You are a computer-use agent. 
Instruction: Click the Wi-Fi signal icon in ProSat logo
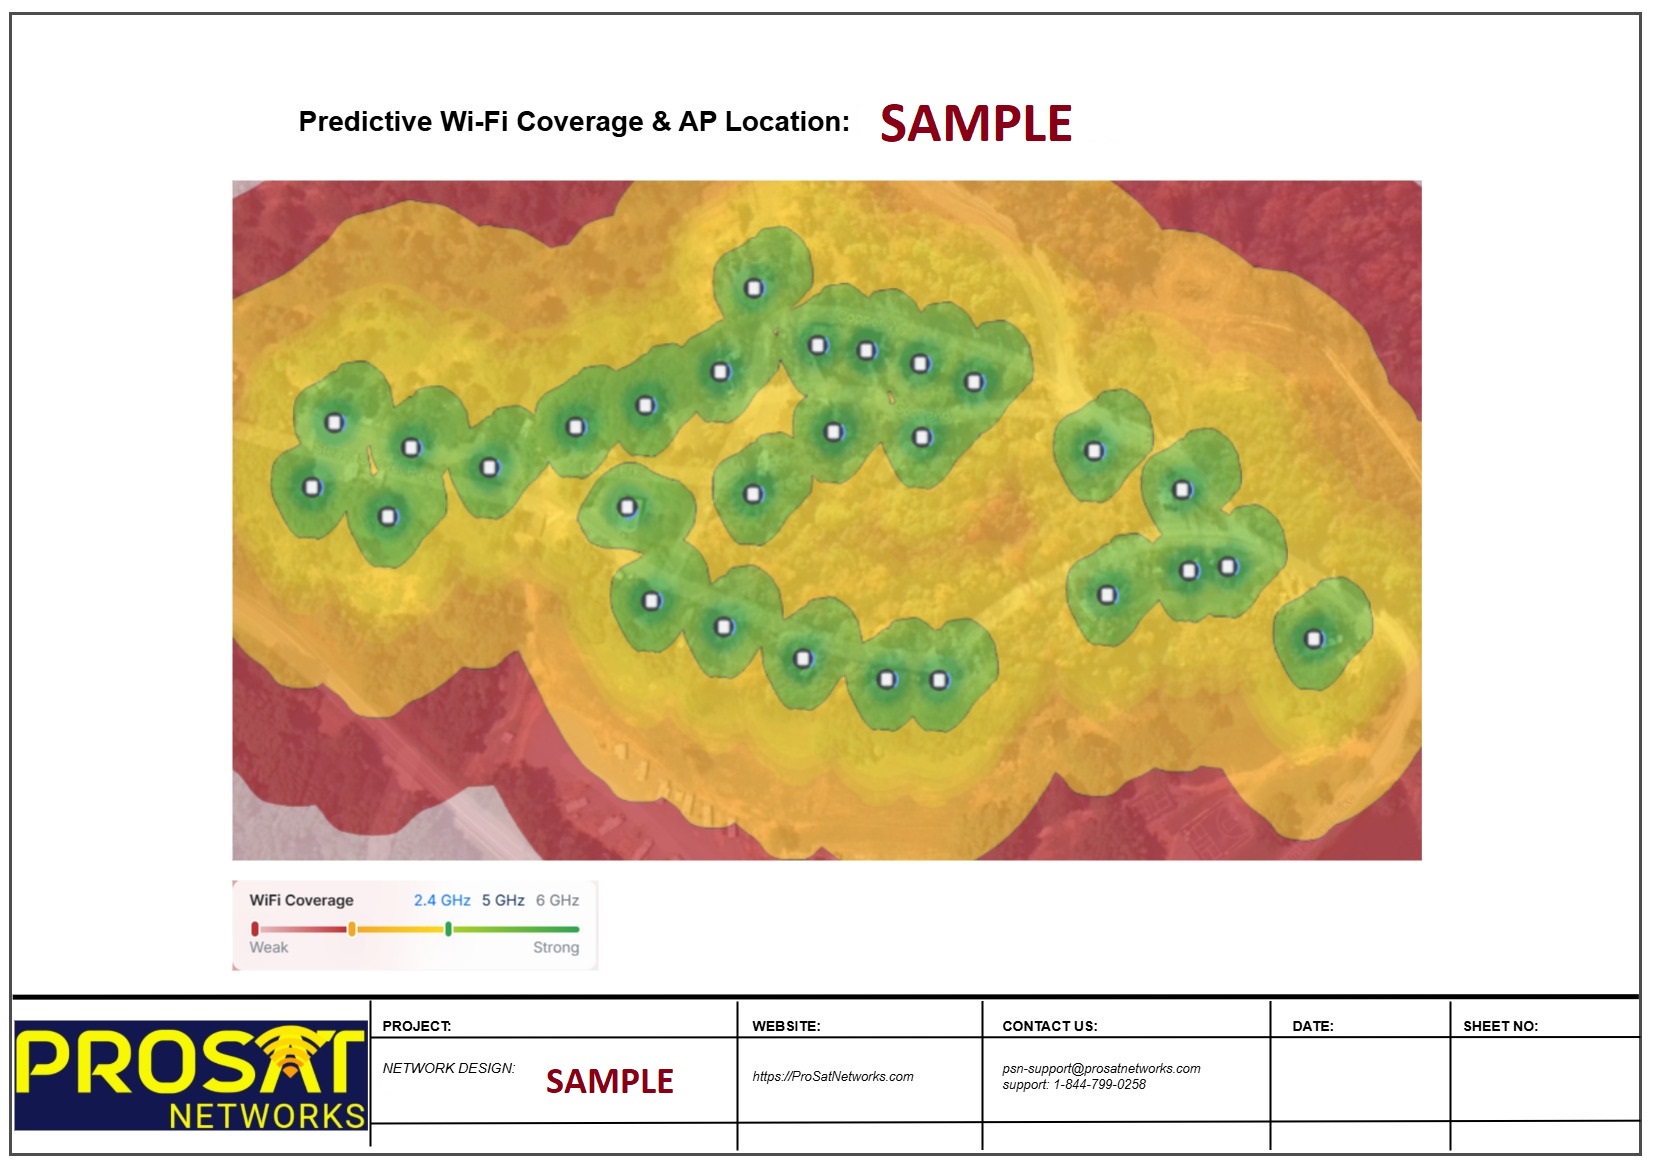tap(290, 1053)
